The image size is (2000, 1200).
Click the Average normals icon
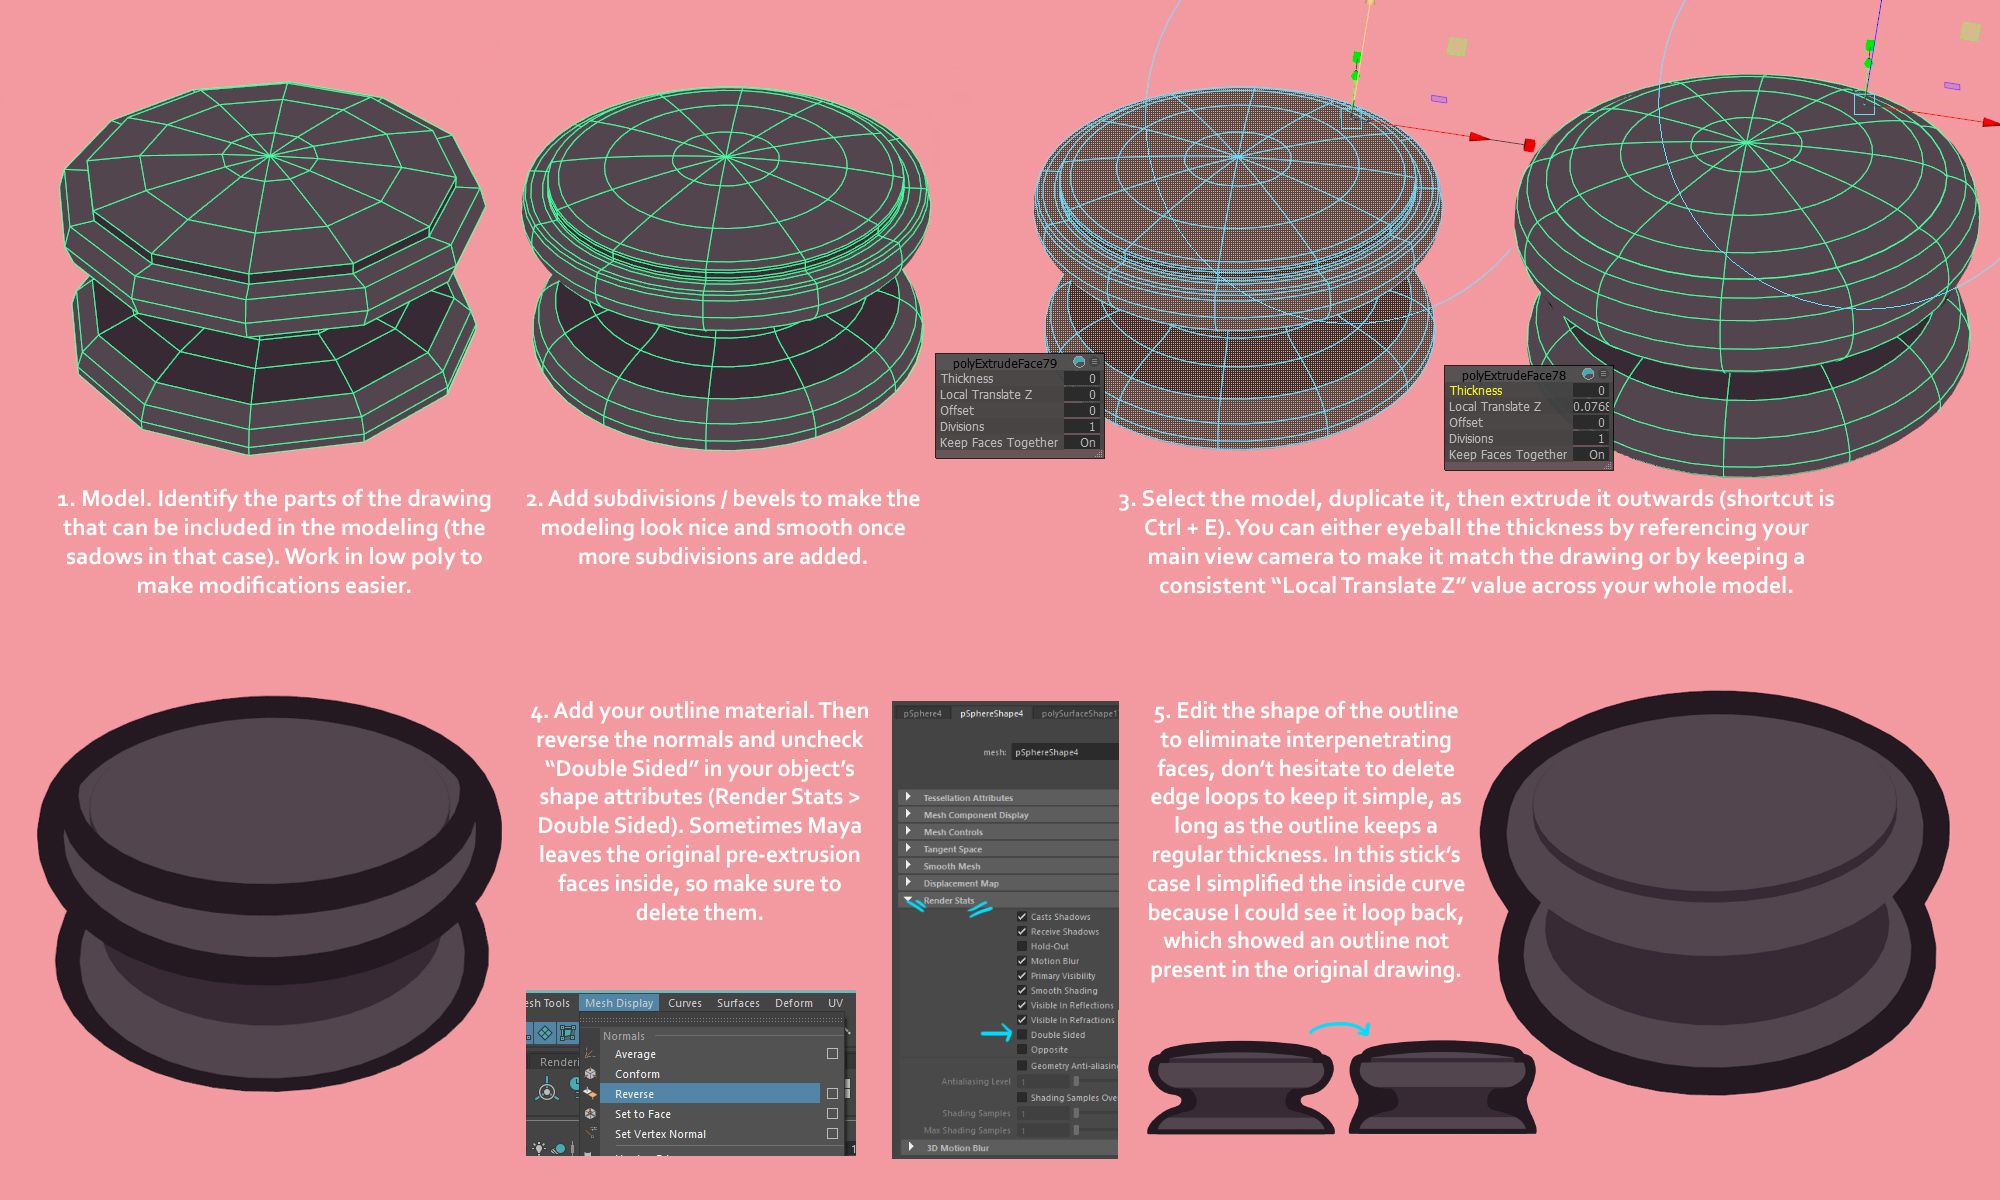(590, 1054)
